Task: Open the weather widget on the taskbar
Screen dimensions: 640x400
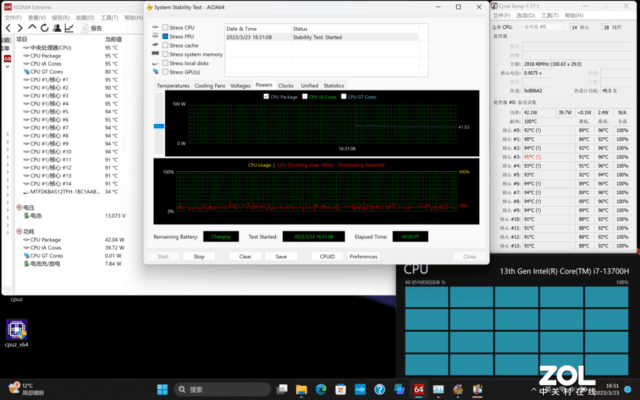Action: pos(20,388)
